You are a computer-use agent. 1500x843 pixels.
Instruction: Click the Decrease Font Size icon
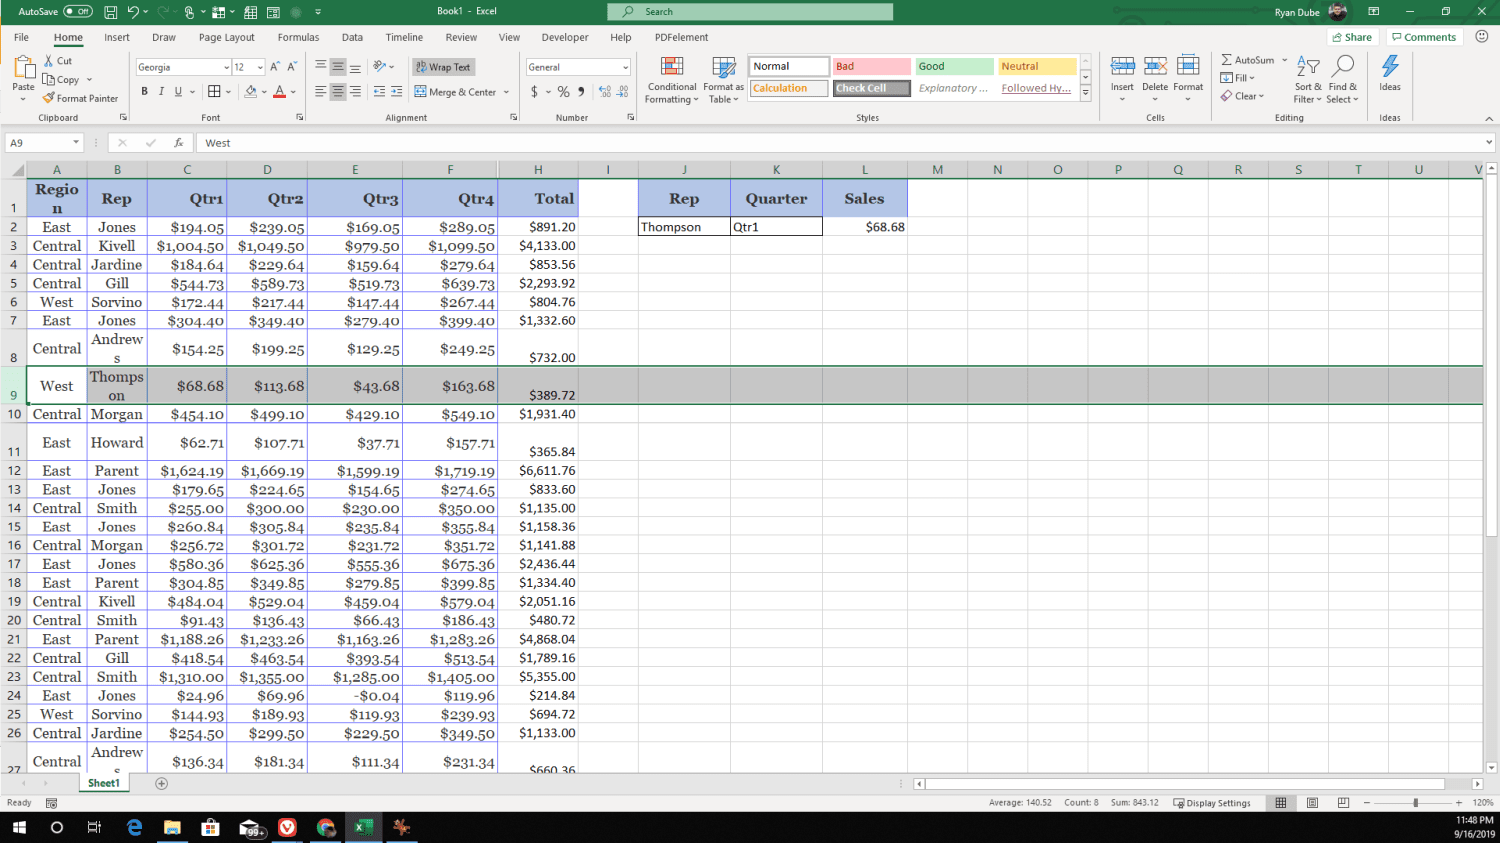pyautogui.click(x=292, y=67)
